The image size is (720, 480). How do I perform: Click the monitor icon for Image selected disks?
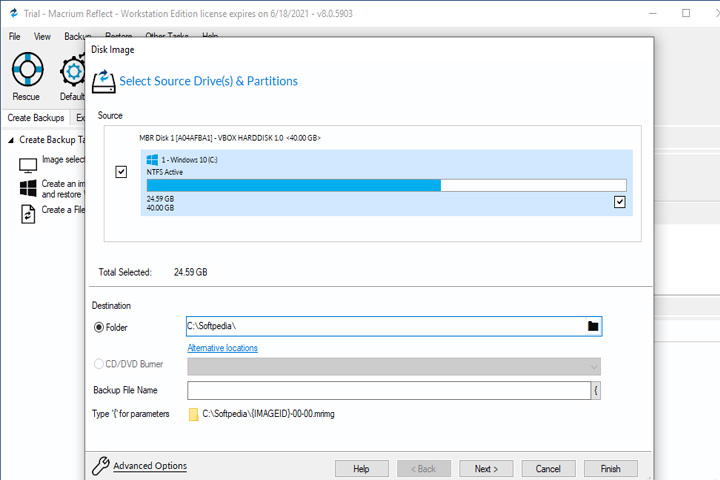[28, 165]
